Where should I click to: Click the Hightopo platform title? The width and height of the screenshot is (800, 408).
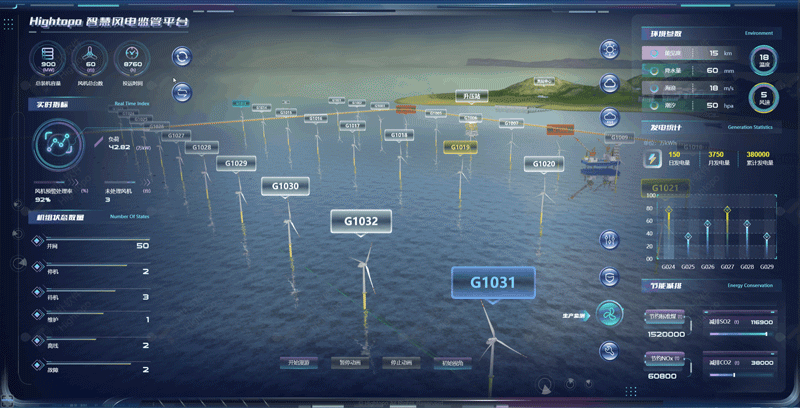[109, 22]
